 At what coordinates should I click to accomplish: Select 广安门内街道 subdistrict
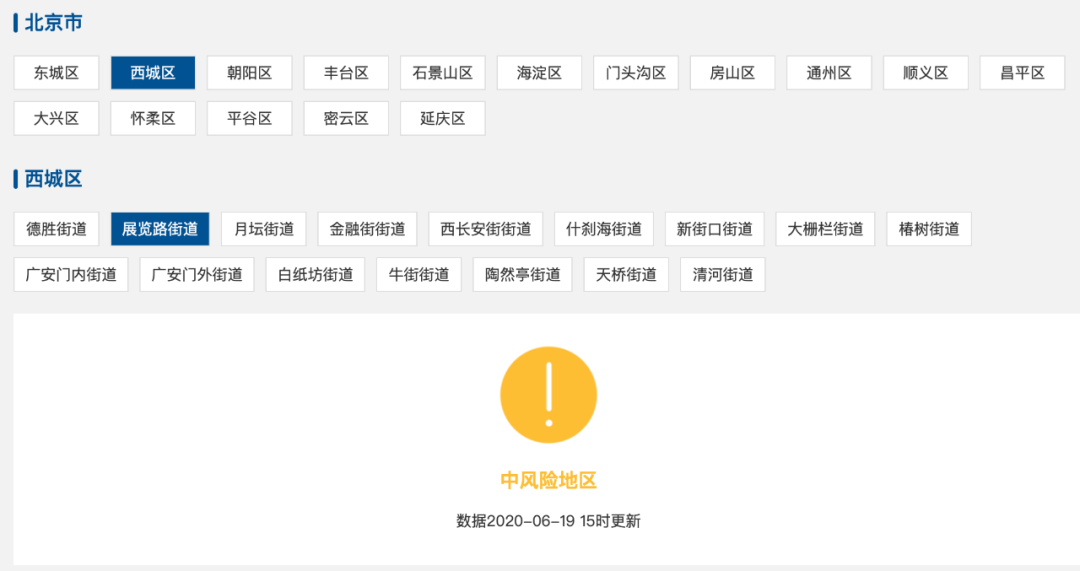click(71, 275)
